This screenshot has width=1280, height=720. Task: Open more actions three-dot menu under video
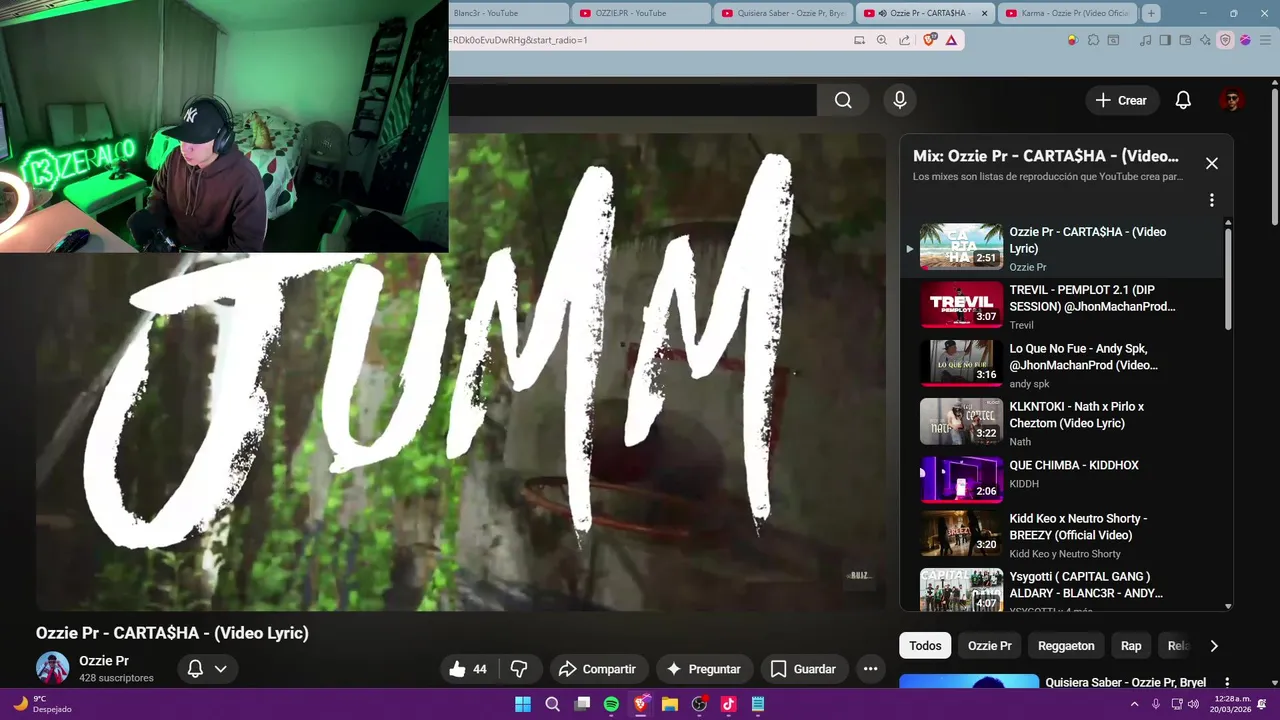(x=870, y=669)
